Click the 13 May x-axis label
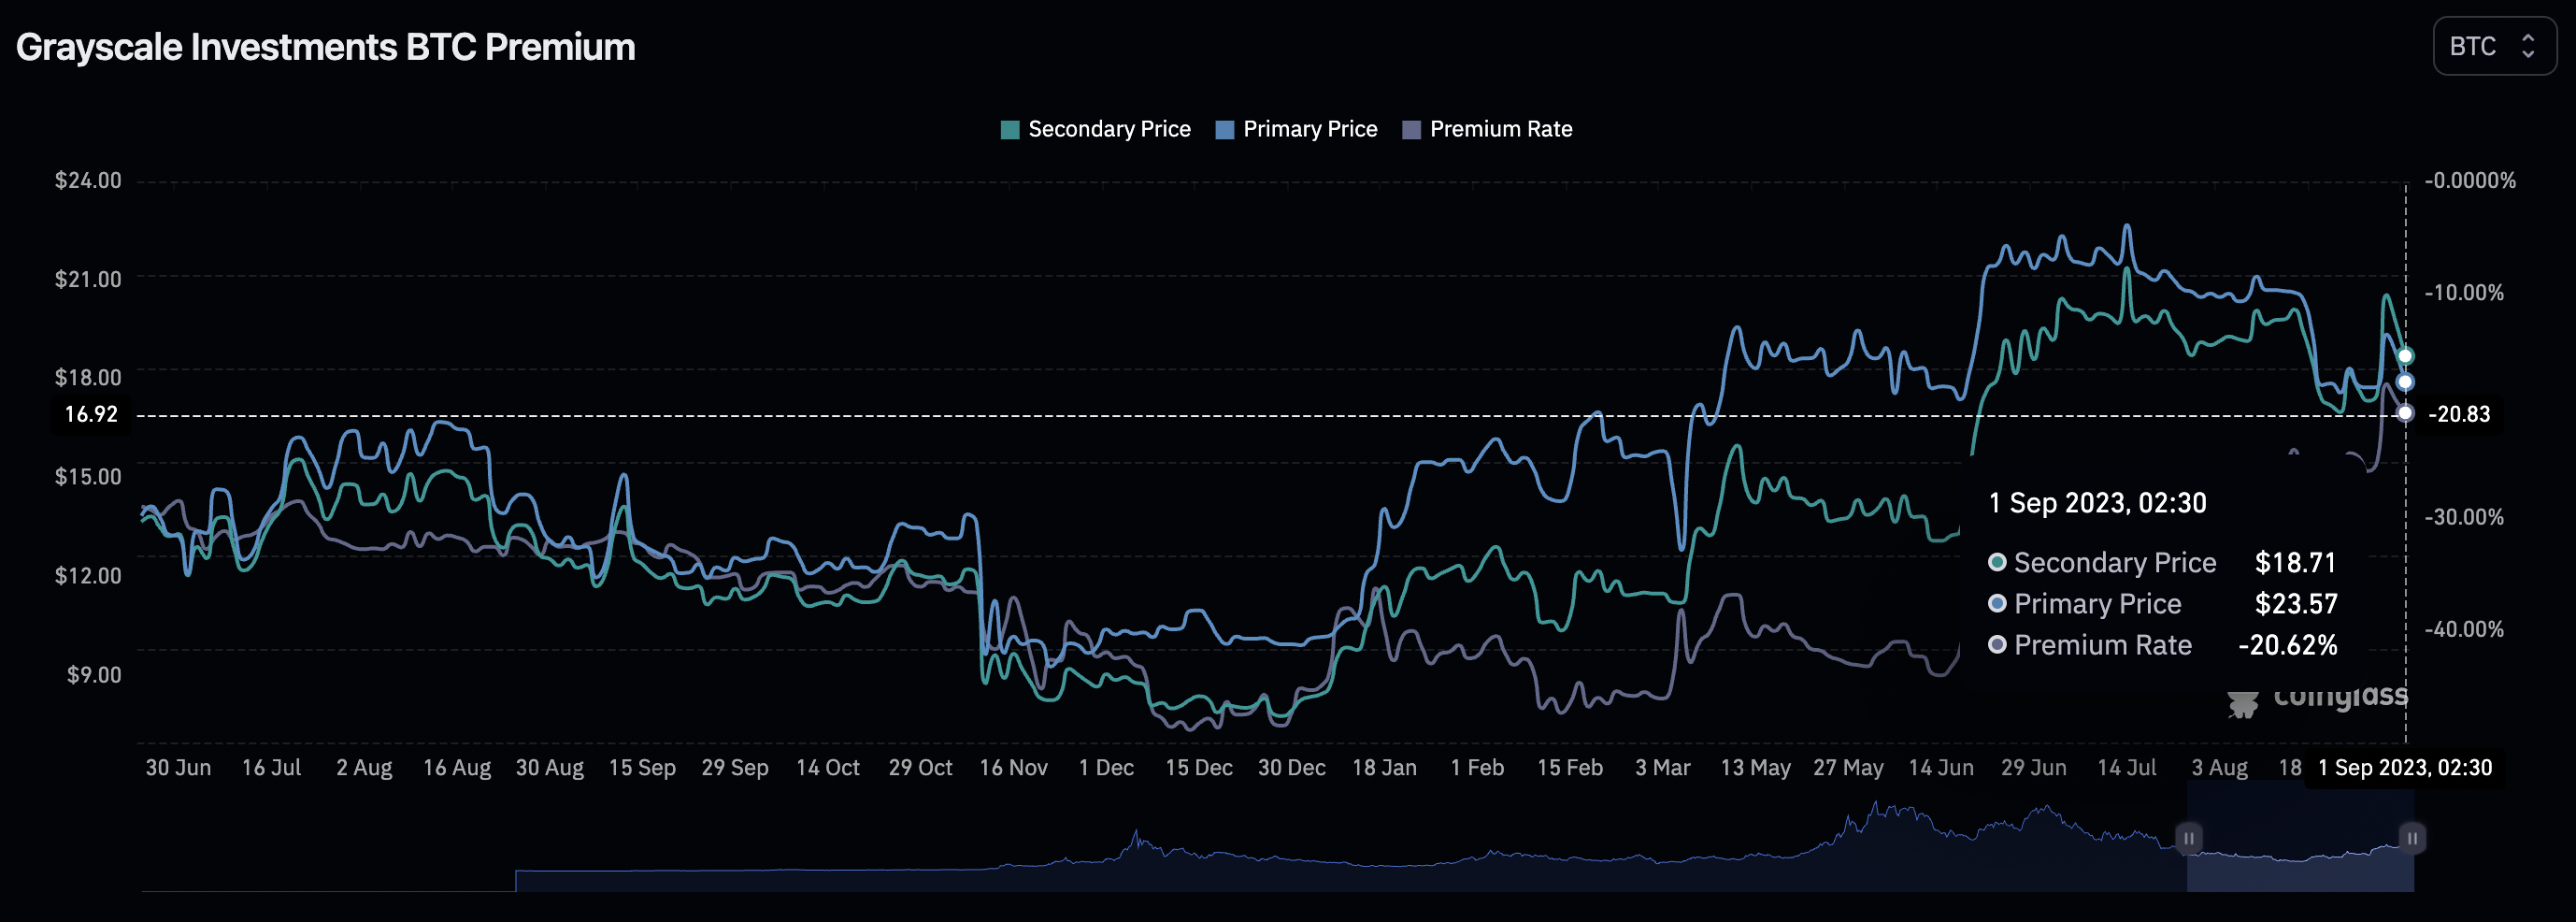Image resolution: width=2576 pixels, height=922 pixels. (x=1755, y=768)
